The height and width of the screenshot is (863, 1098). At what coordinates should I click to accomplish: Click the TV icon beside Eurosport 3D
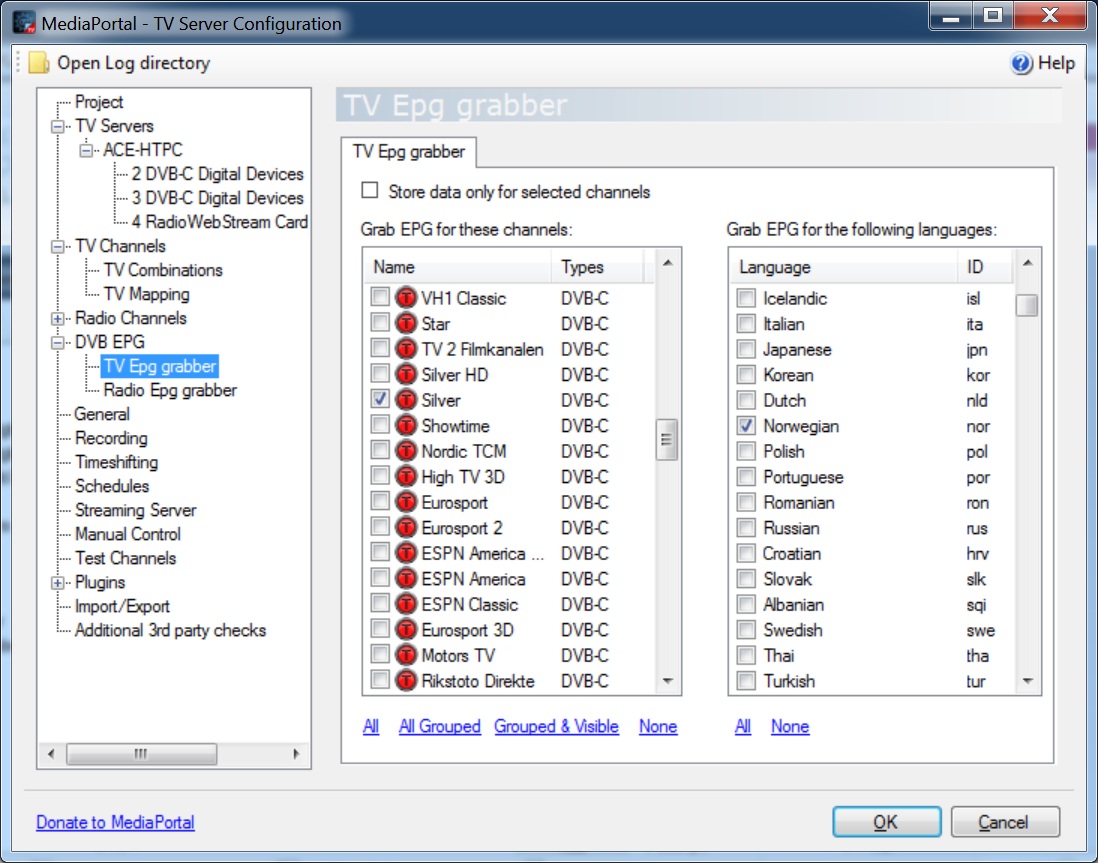tap(406, 630)
